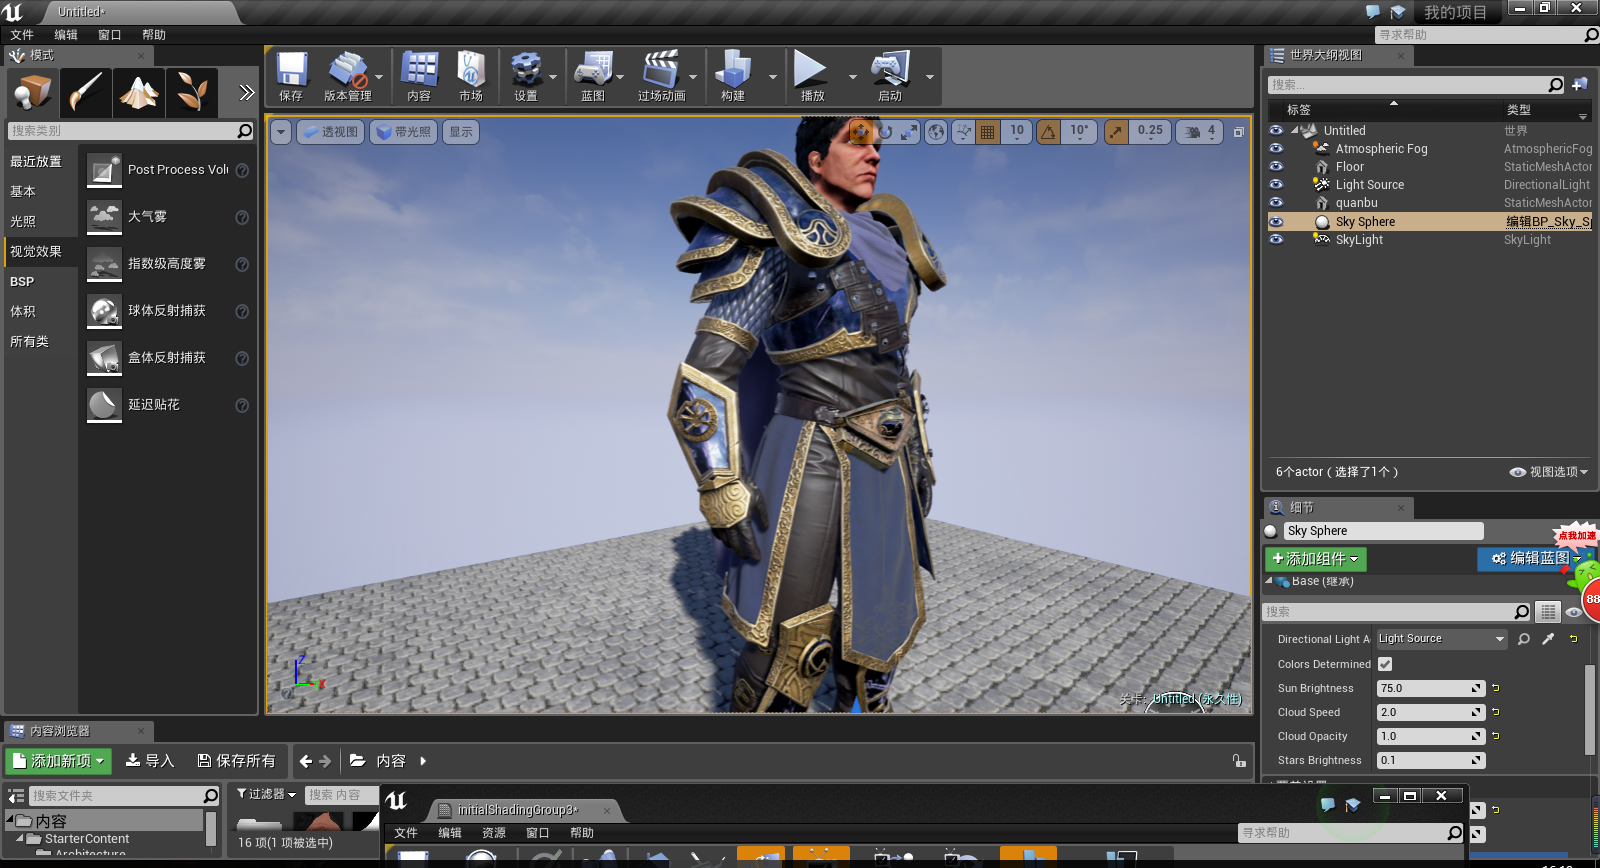Open the Window (窗口) menu
This screenshot has width=1600, height=868.
point(110,35)
